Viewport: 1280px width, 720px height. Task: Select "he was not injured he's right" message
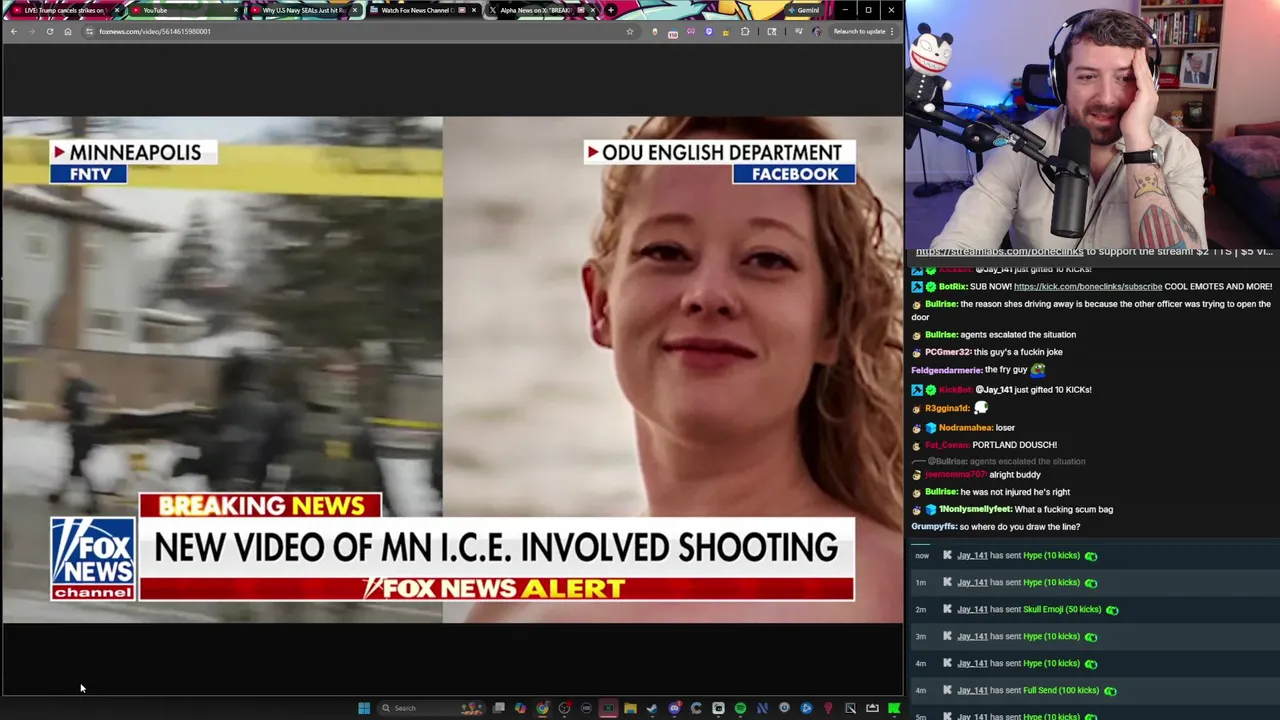pyautogui.click(x=1015, y=492)
